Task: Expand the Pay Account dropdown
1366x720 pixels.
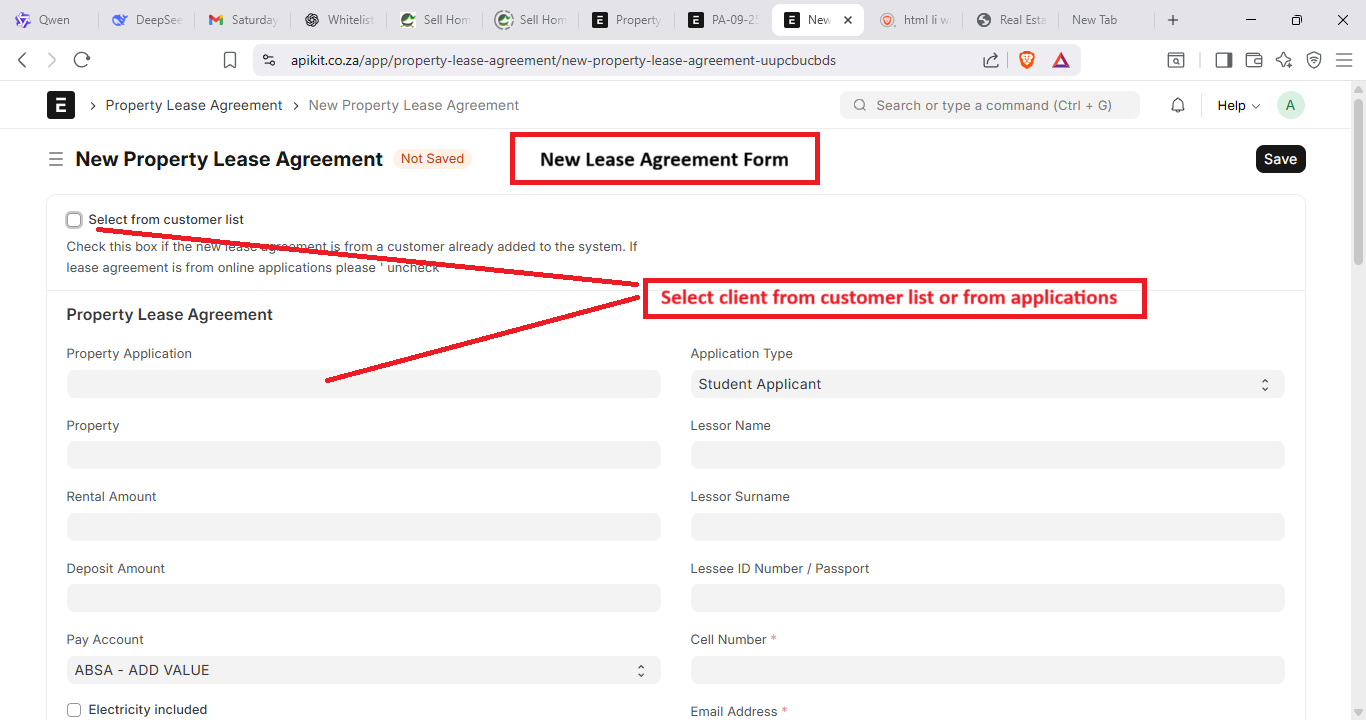Action: [363, 670]
